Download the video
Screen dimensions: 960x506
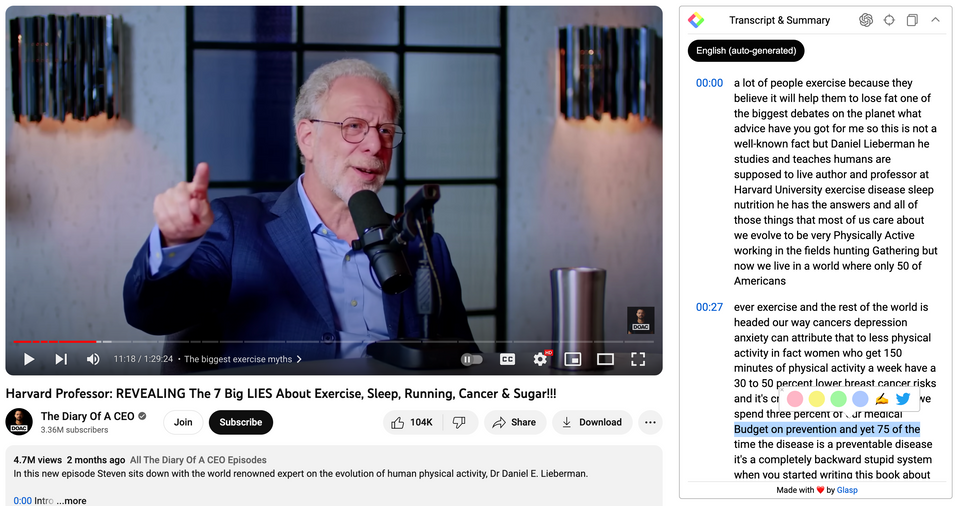(x=592, y=423)
